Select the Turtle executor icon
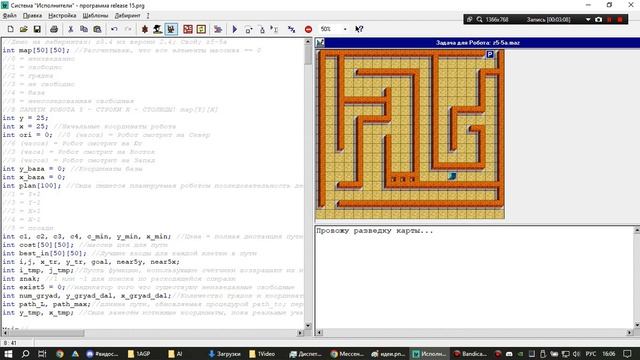This screenshot has width=640, height=360. (x=144, y=29)
